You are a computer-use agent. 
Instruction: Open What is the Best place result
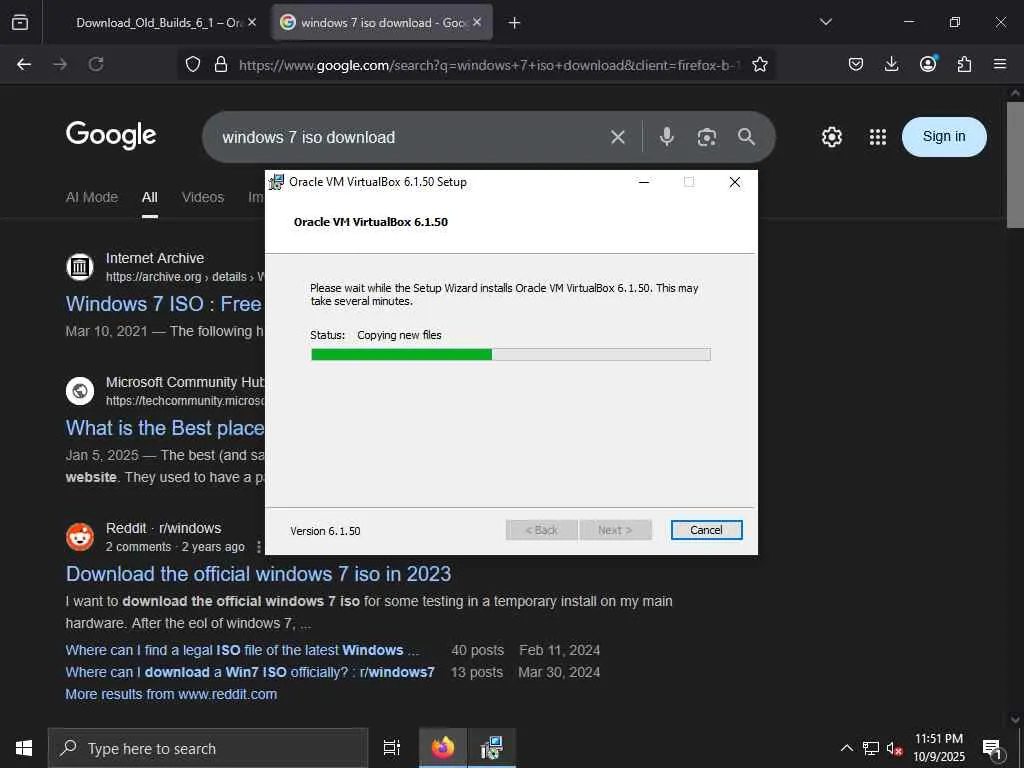click(x=165, y=428)
